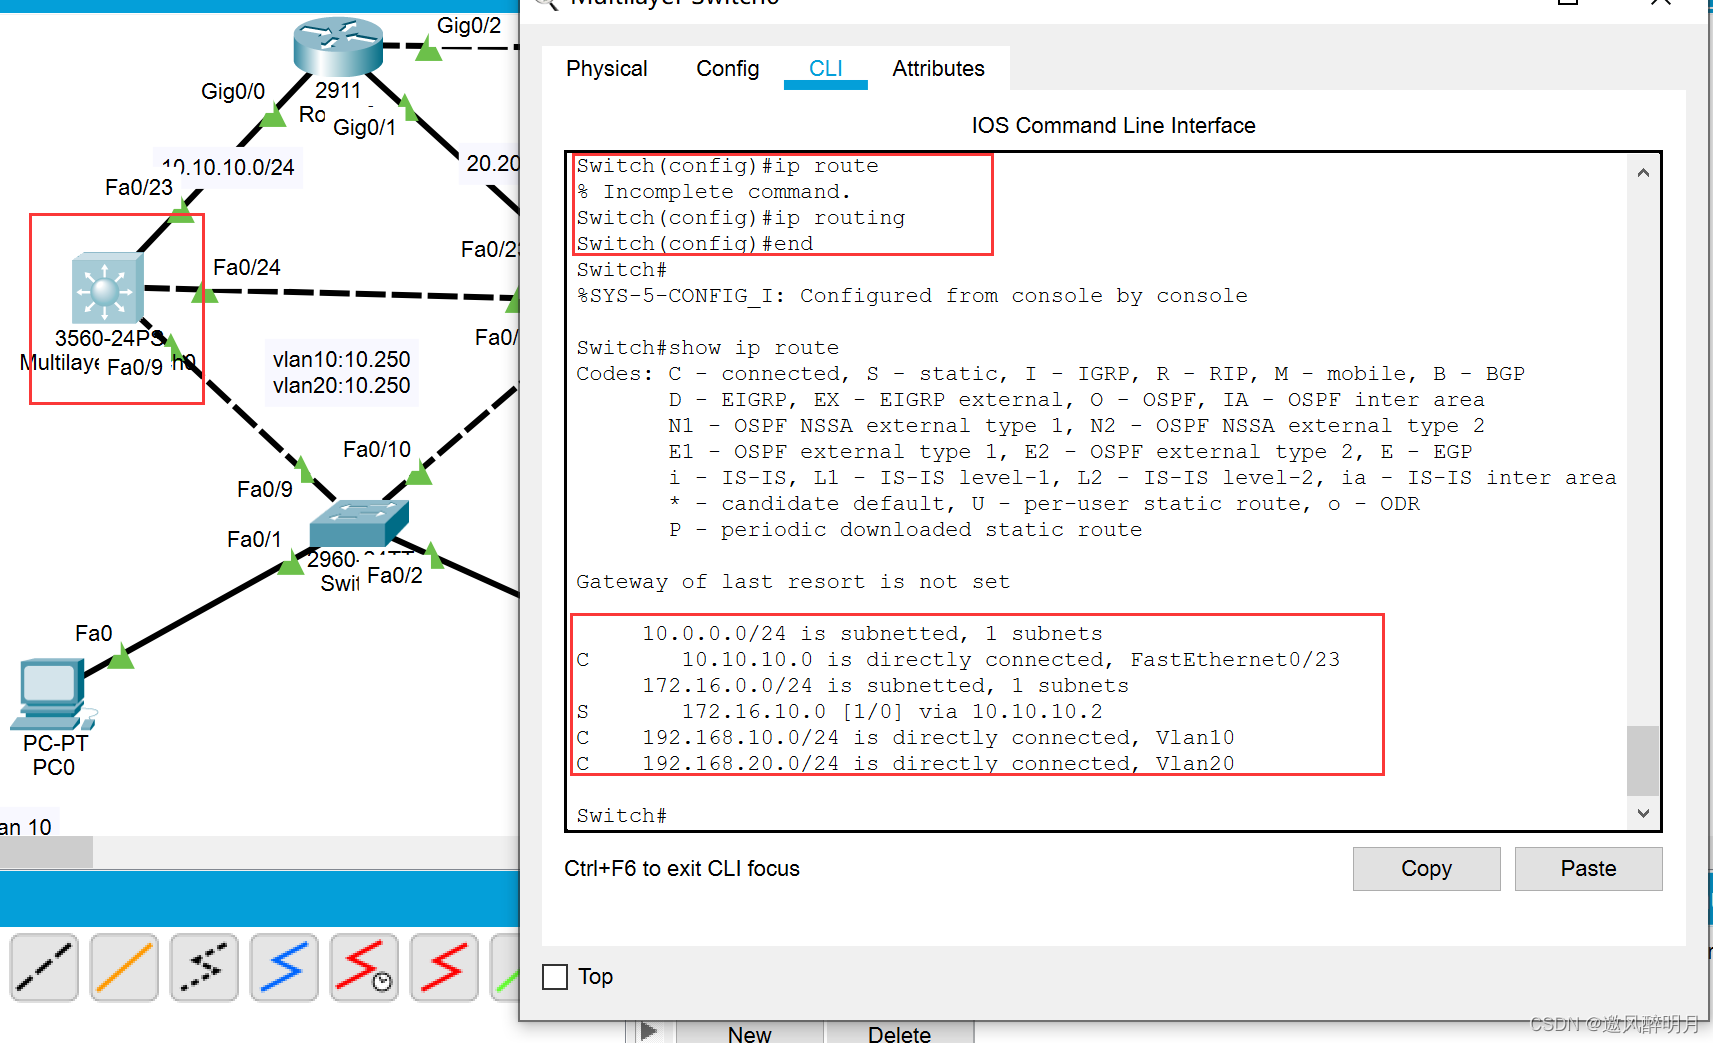
Task: Click the 'Ctrl+F6 to exit CLI focus' hint
Action: 682,868
